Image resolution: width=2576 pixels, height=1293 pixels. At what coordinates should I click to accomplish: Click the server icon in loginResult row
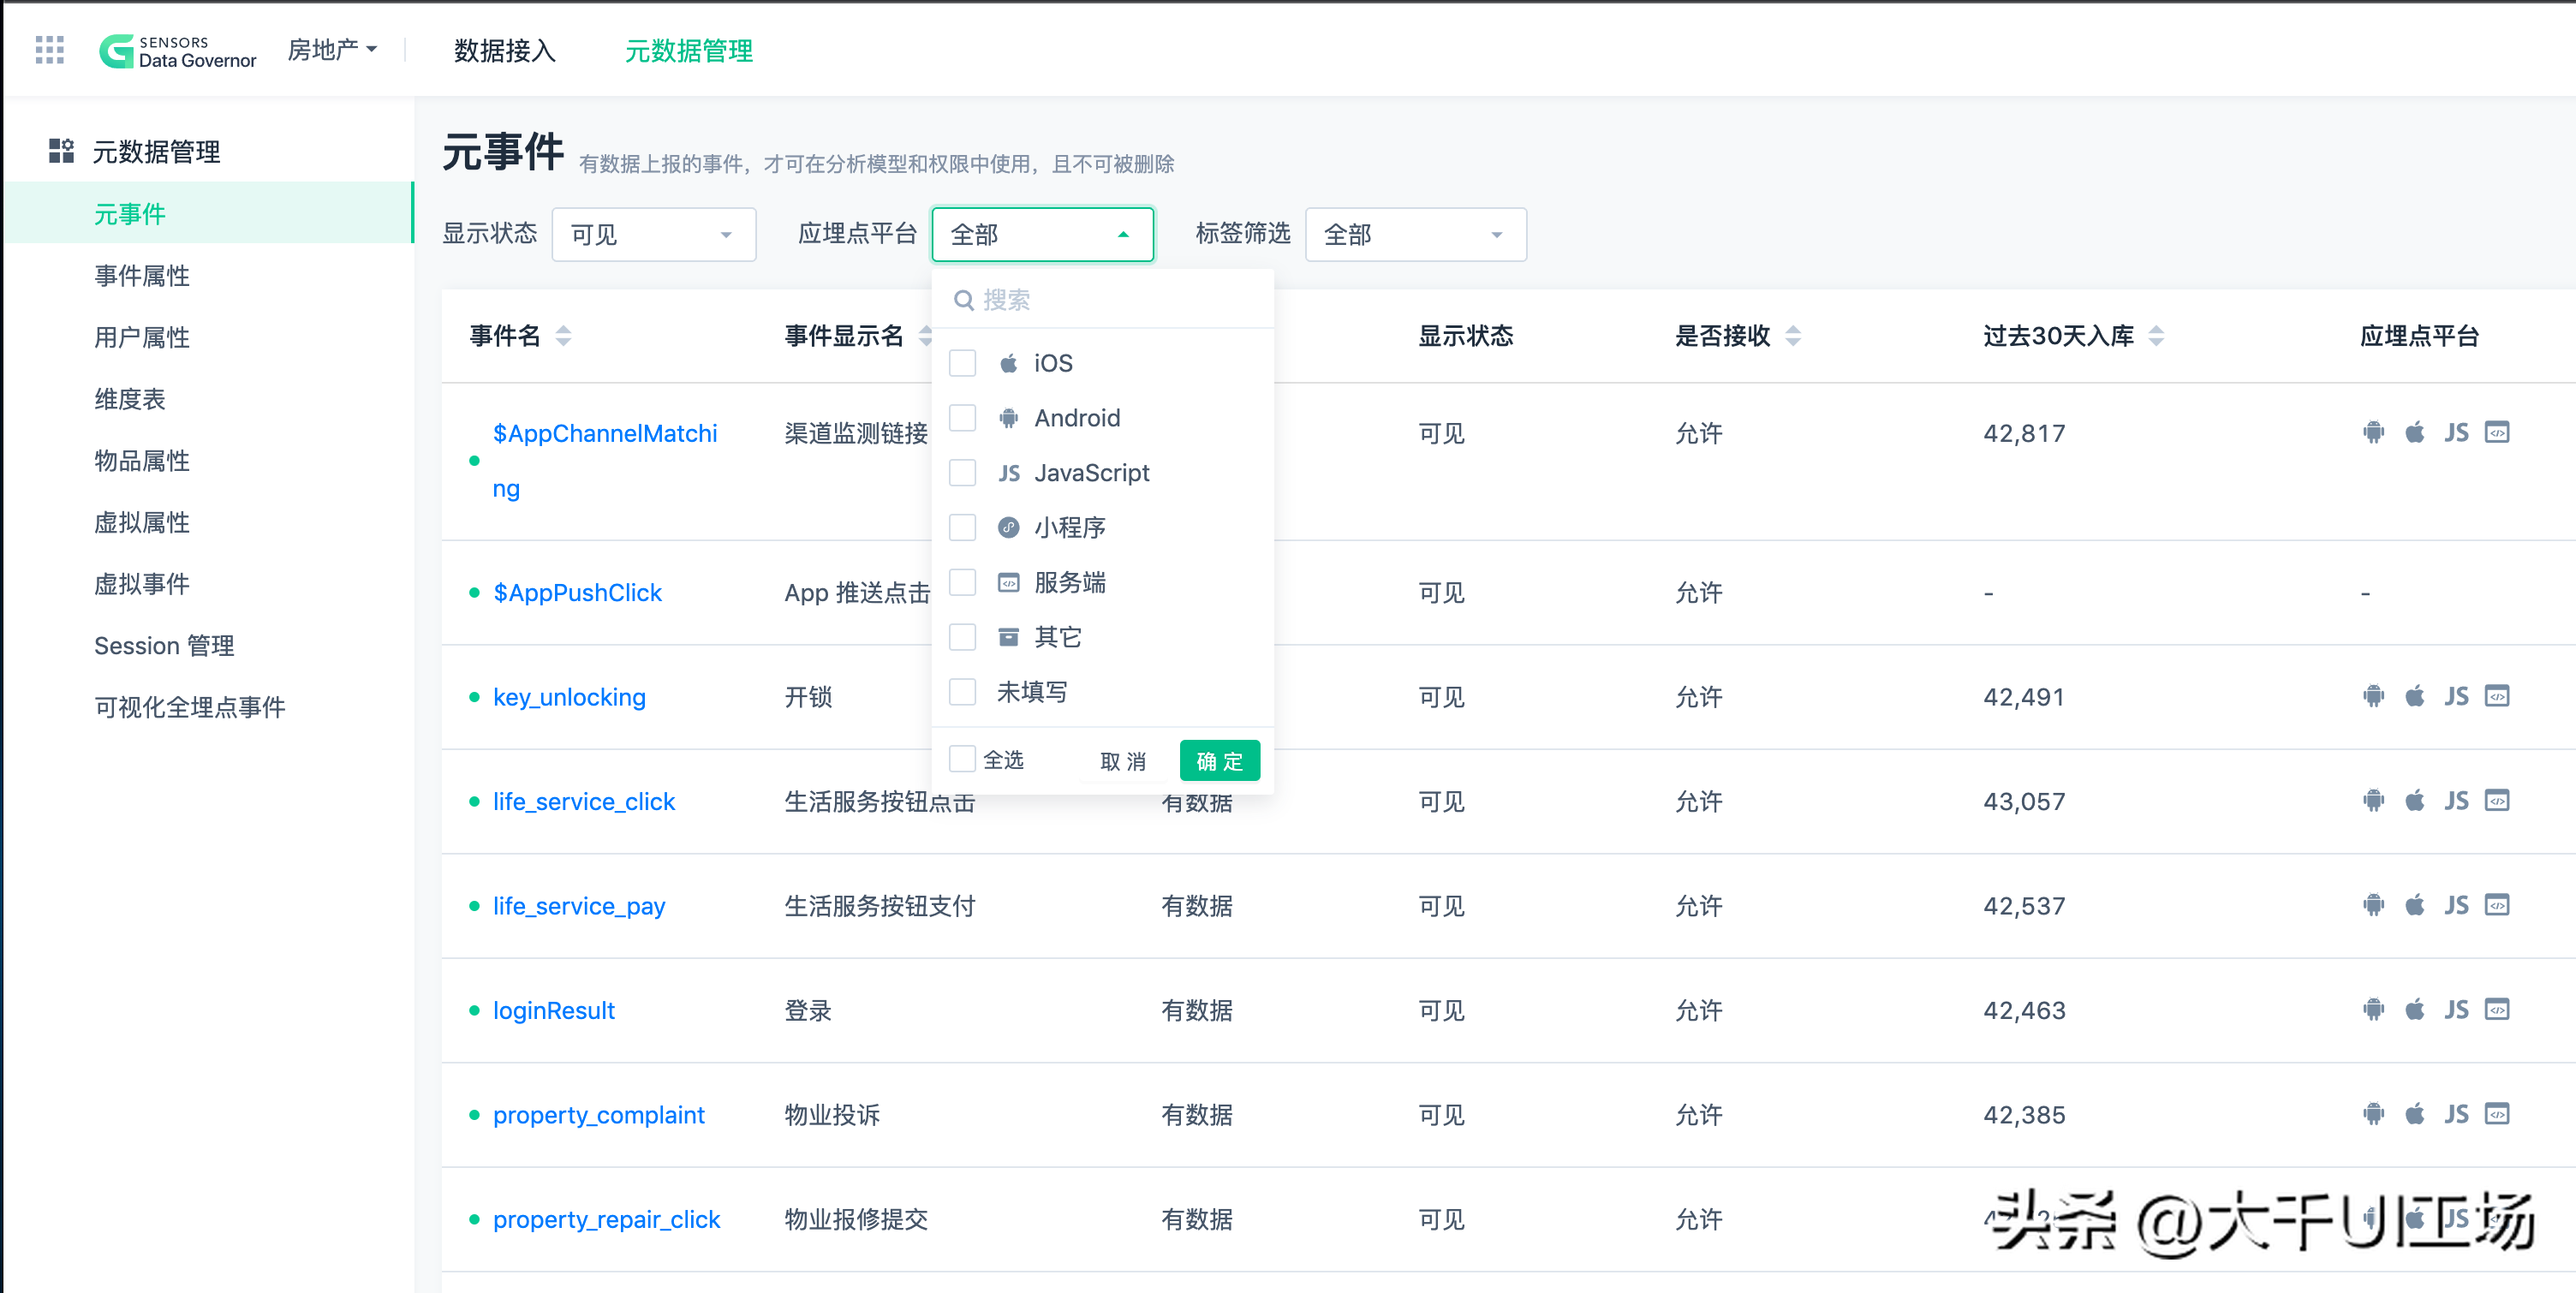click(2497, 1009)
